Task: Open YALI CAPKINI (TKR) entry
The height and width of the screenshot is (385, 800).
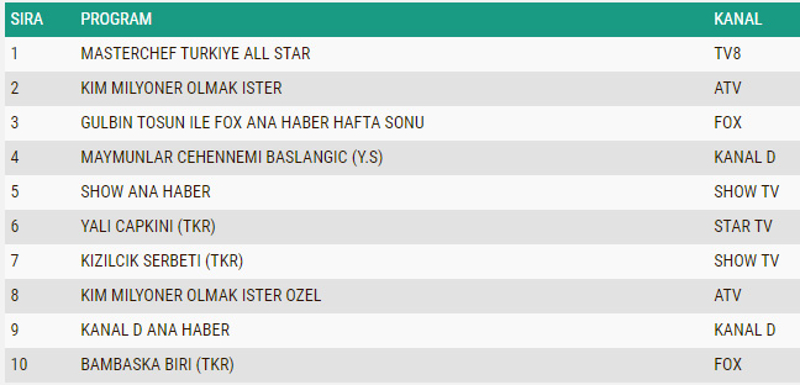Action: point(148,226)
